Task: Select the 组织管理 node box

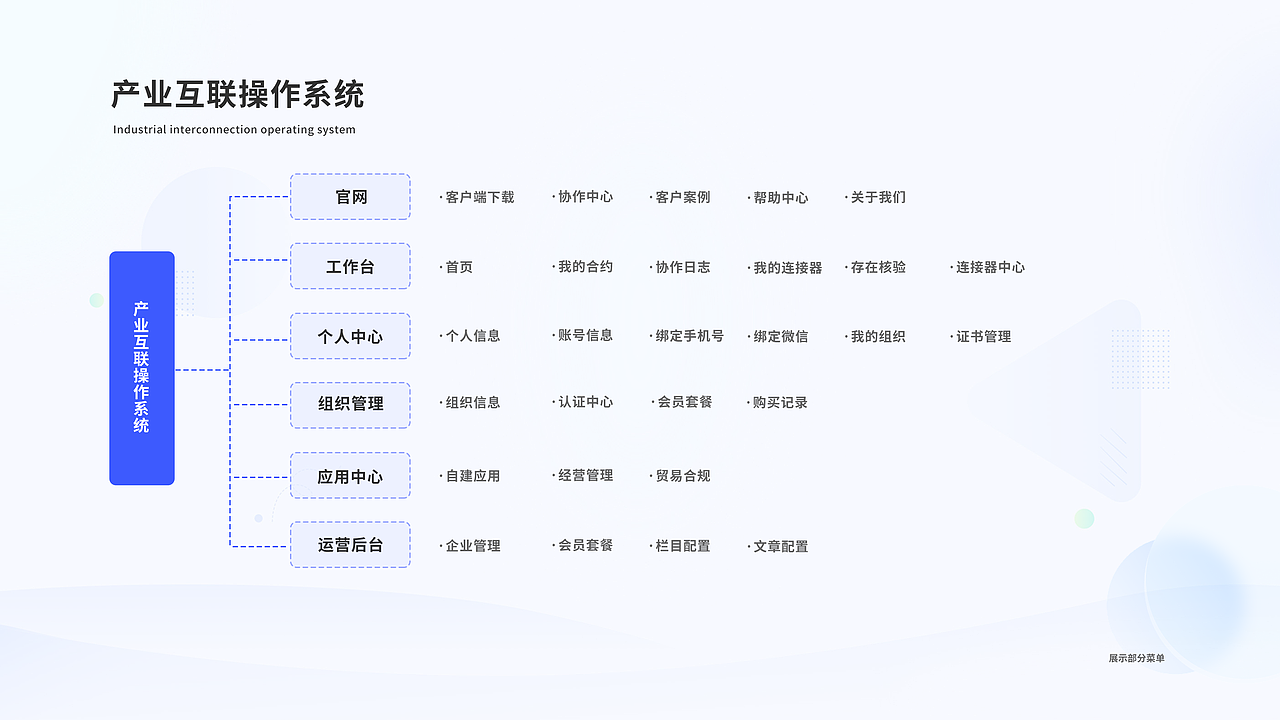Action: 350,405
